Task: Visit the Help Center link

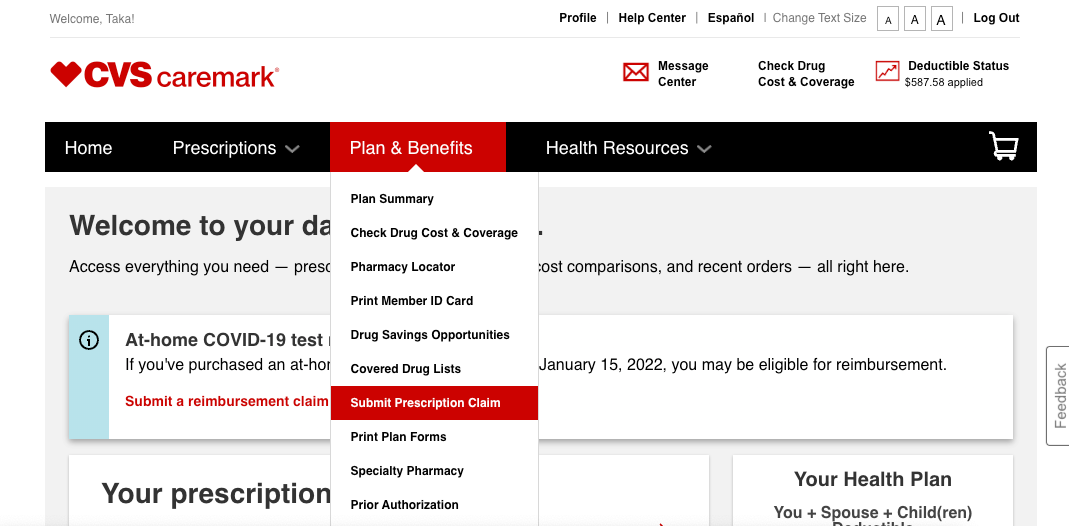Action: tap(652, 18)
